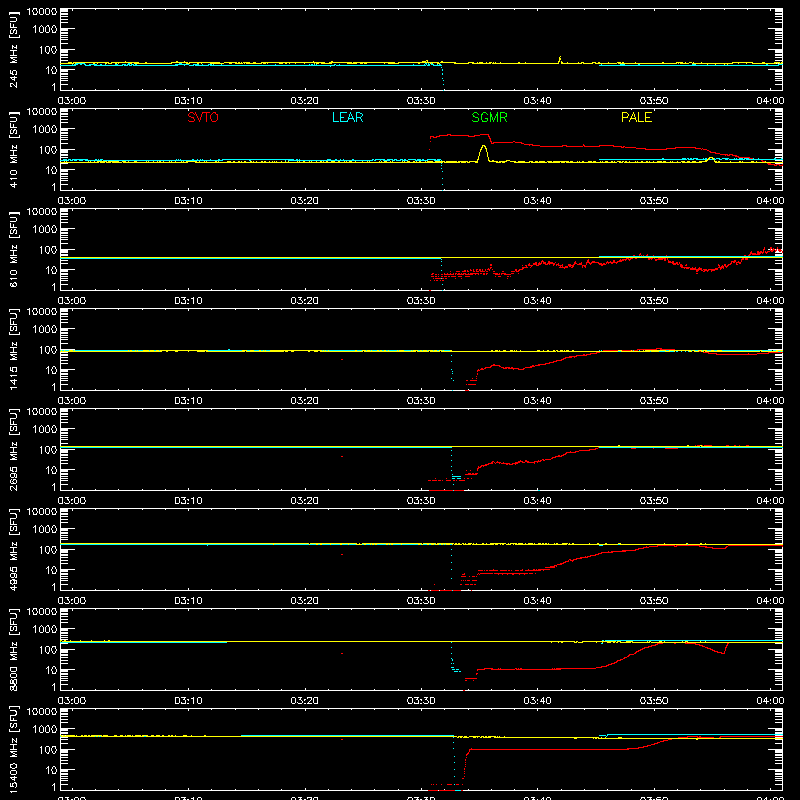Select the 1415 MHz [SFU] axis label
Screen dimensions: 800x800
(13, 349)
